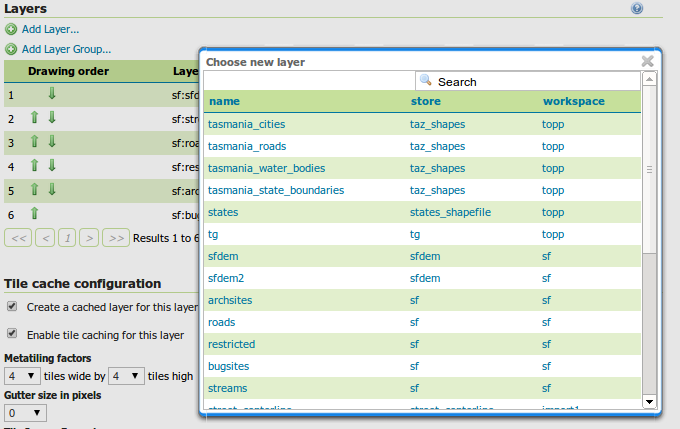
Task: Toggle Create a cached layer checkbox
Action: click(12, 306)
